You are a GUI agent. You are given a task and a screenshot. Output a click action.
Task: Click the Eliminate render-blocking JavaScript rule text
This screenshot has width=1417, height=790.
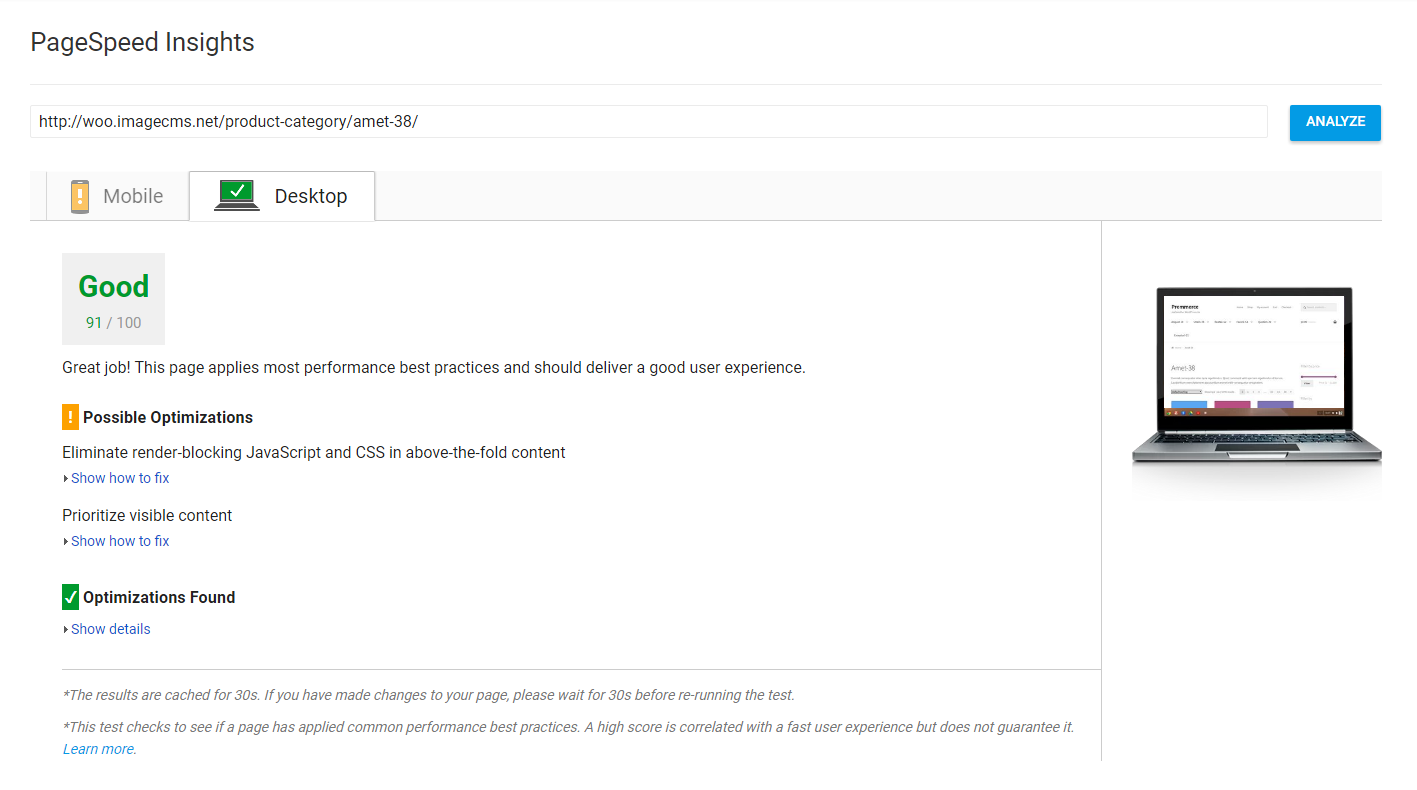(314, 453)
